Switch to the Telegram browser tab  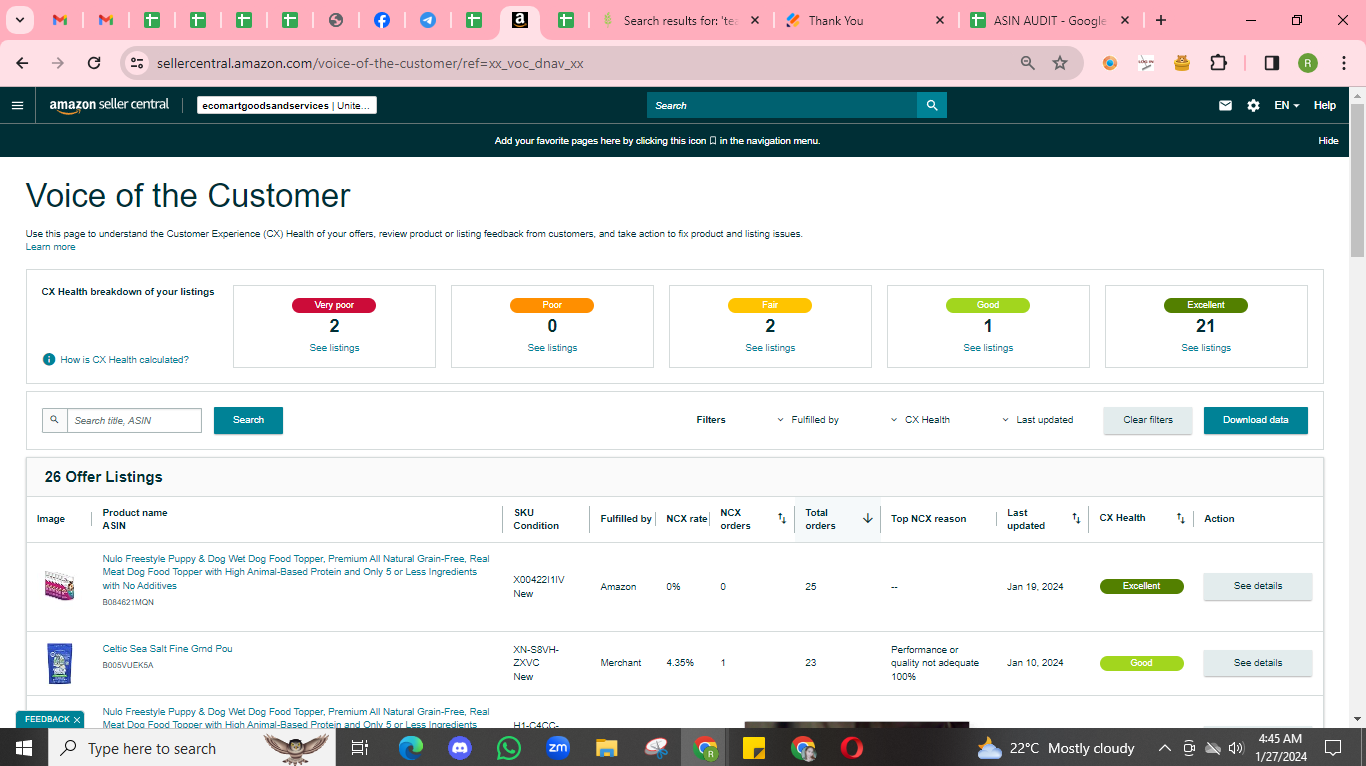[x=427, y=20]
